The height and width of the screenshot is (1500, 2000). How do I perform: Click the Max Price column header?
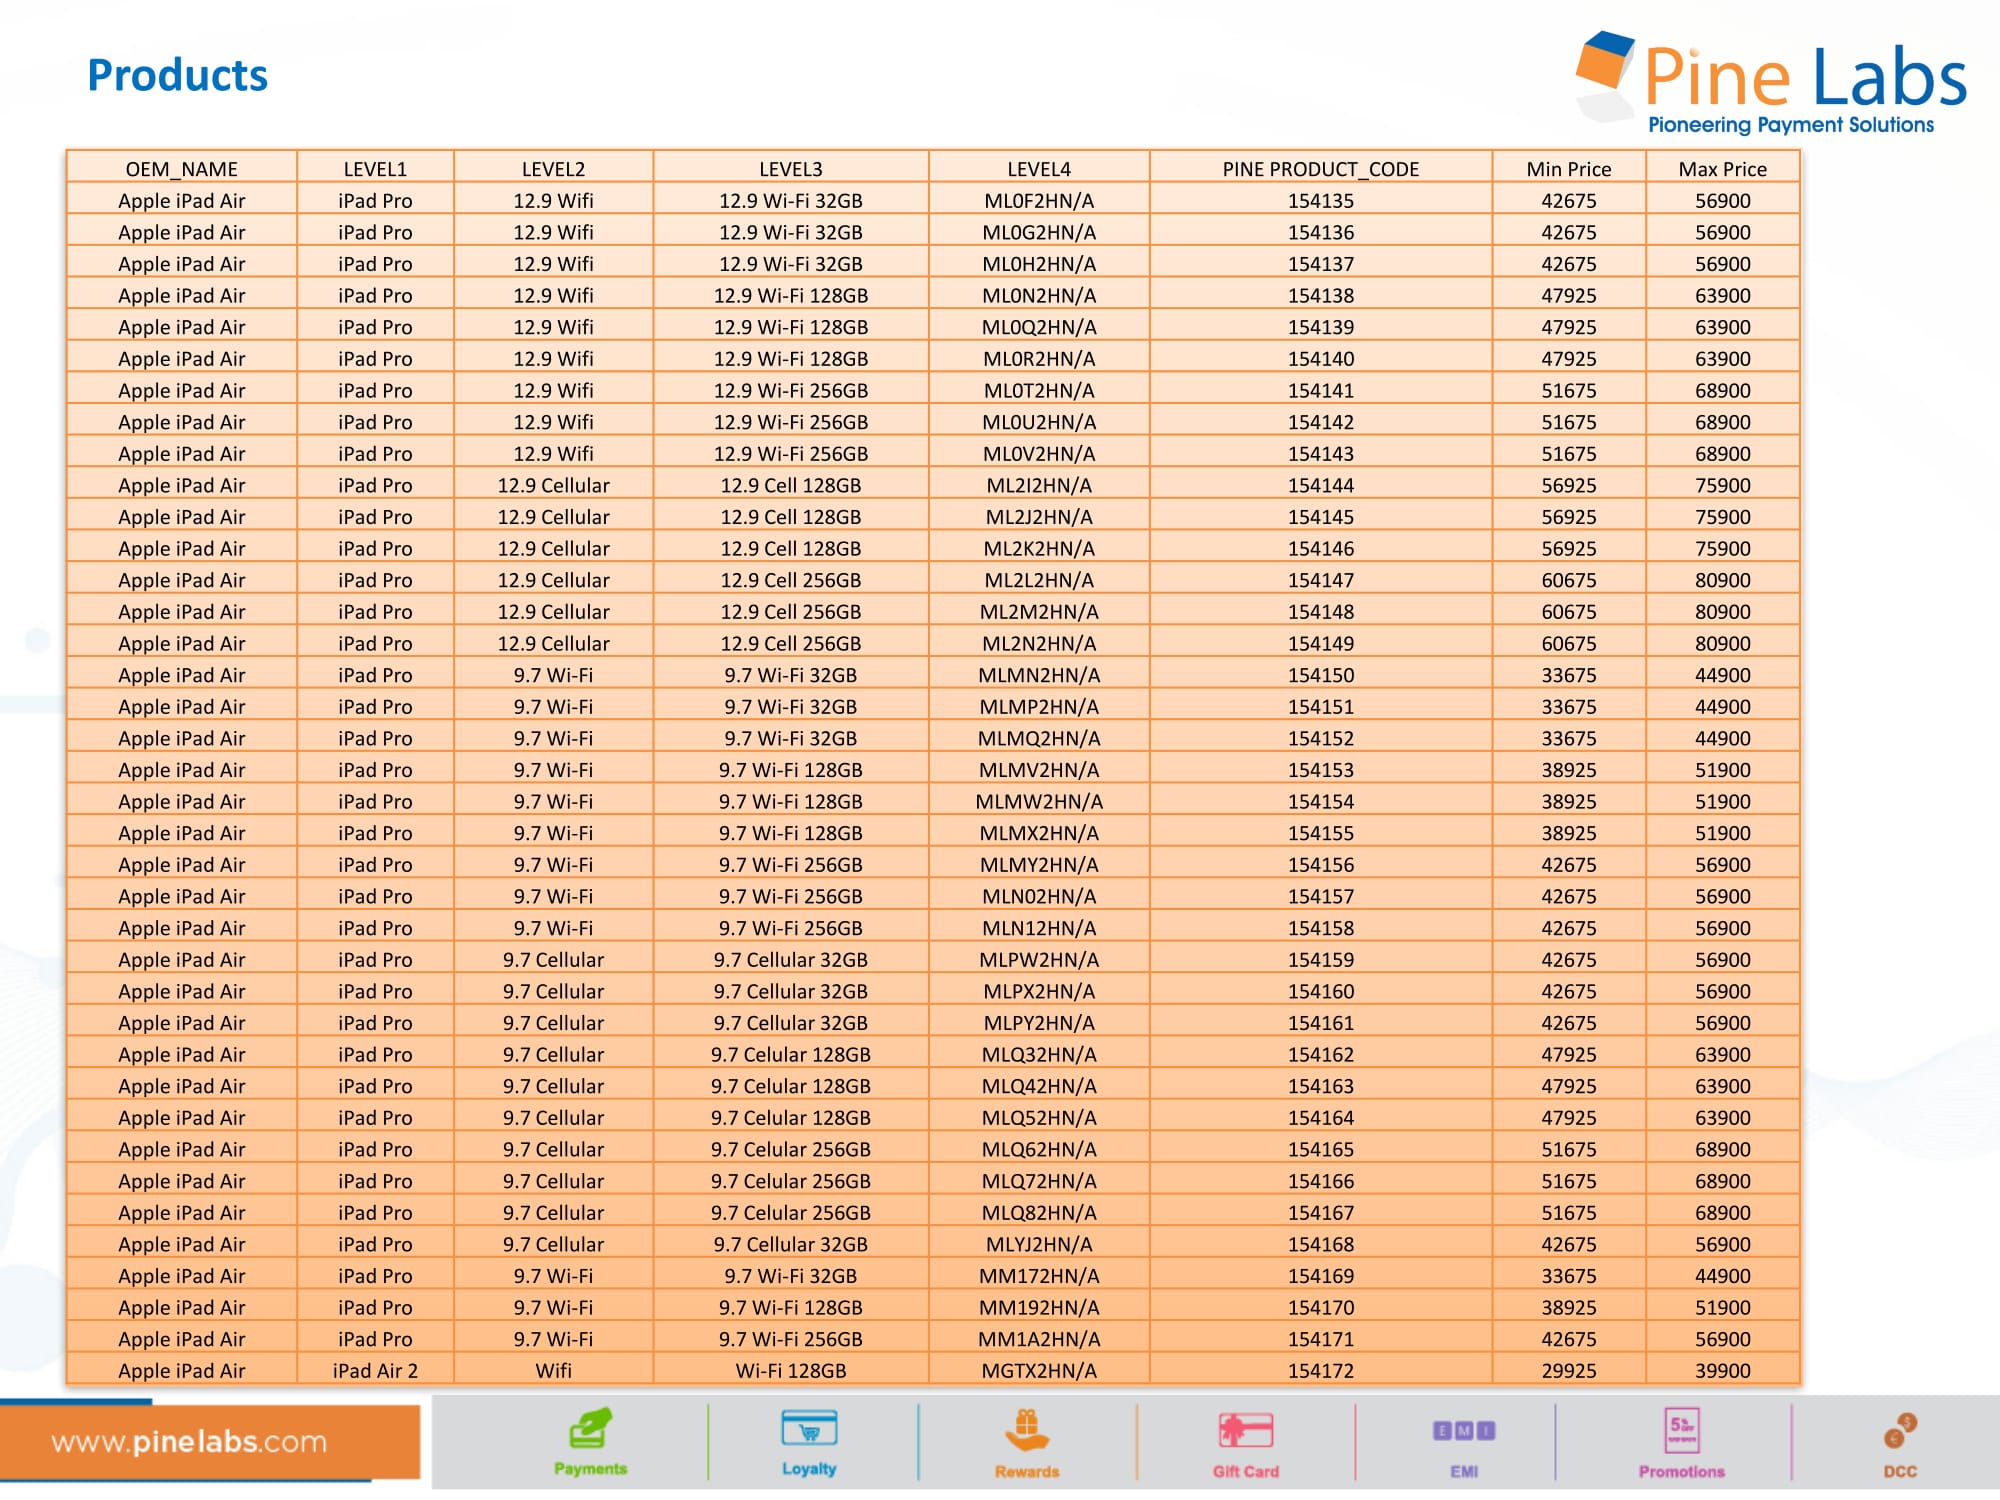(x=1722, y=169)
